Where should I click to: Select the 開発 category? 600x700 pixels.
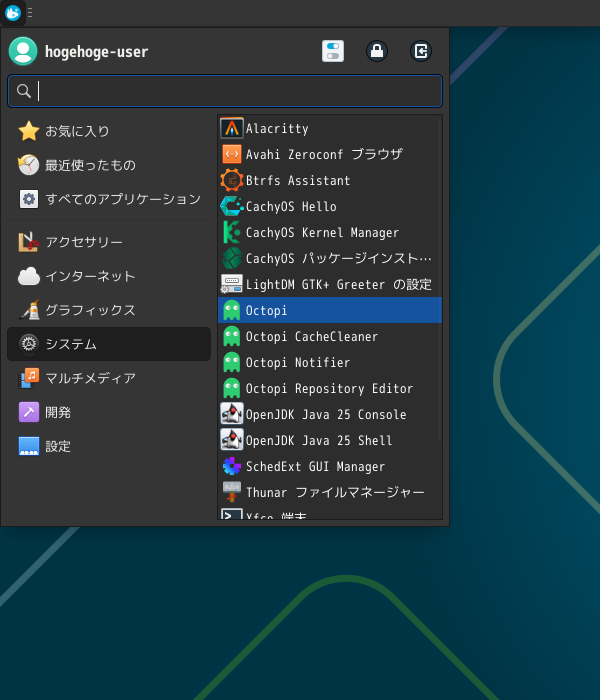click(x=109, y=412)
